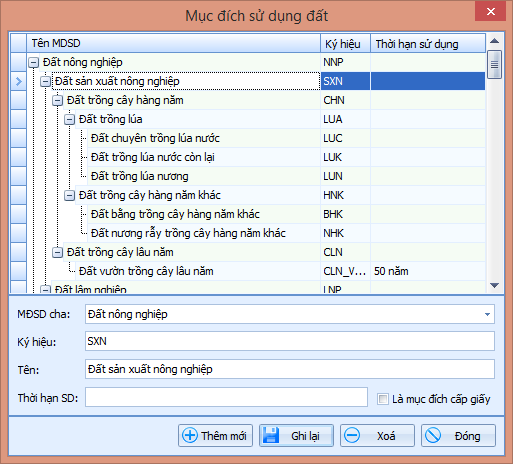Focus the Ký hiệu input field
The image size is (513, 464).
(290, 341)
